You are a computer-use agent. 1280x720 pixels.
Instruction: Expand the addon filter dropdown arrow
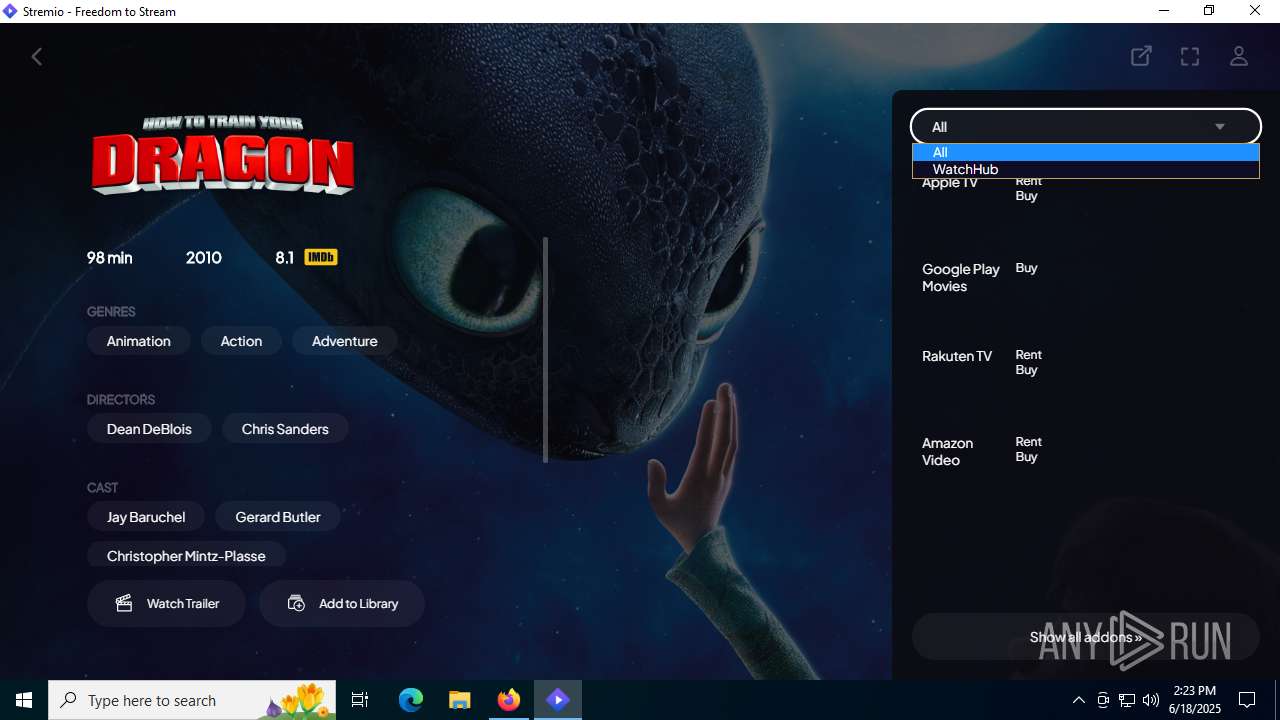point(1220,127)
